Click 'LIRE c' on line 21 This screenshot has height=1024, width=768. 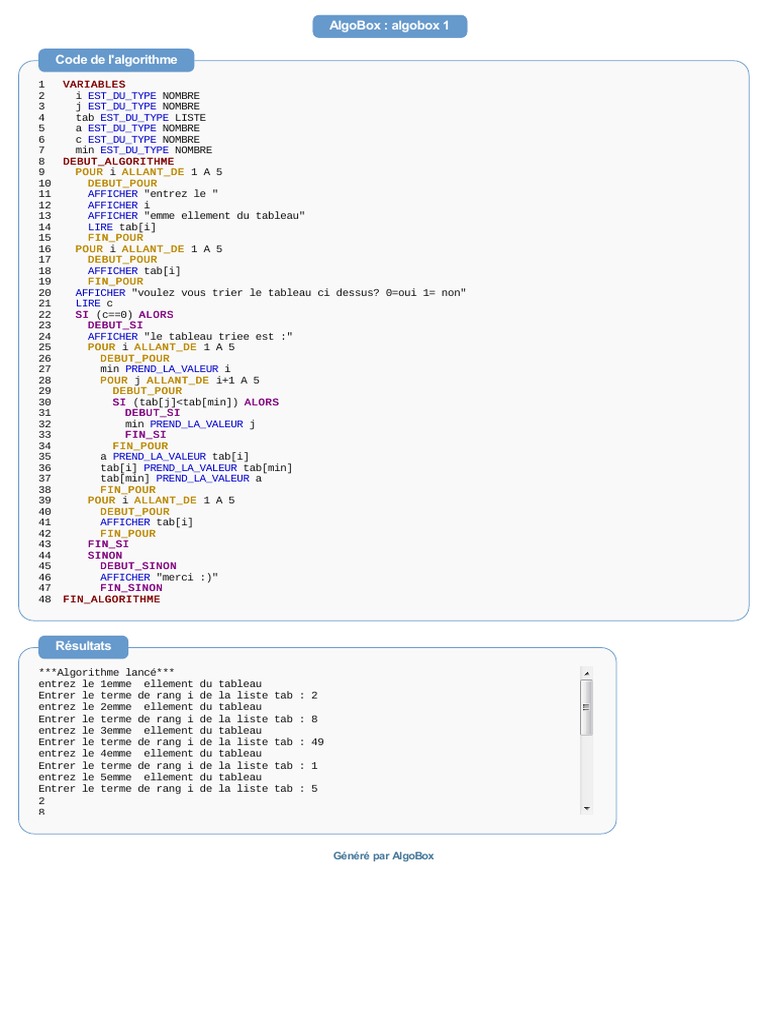(94, 304)
